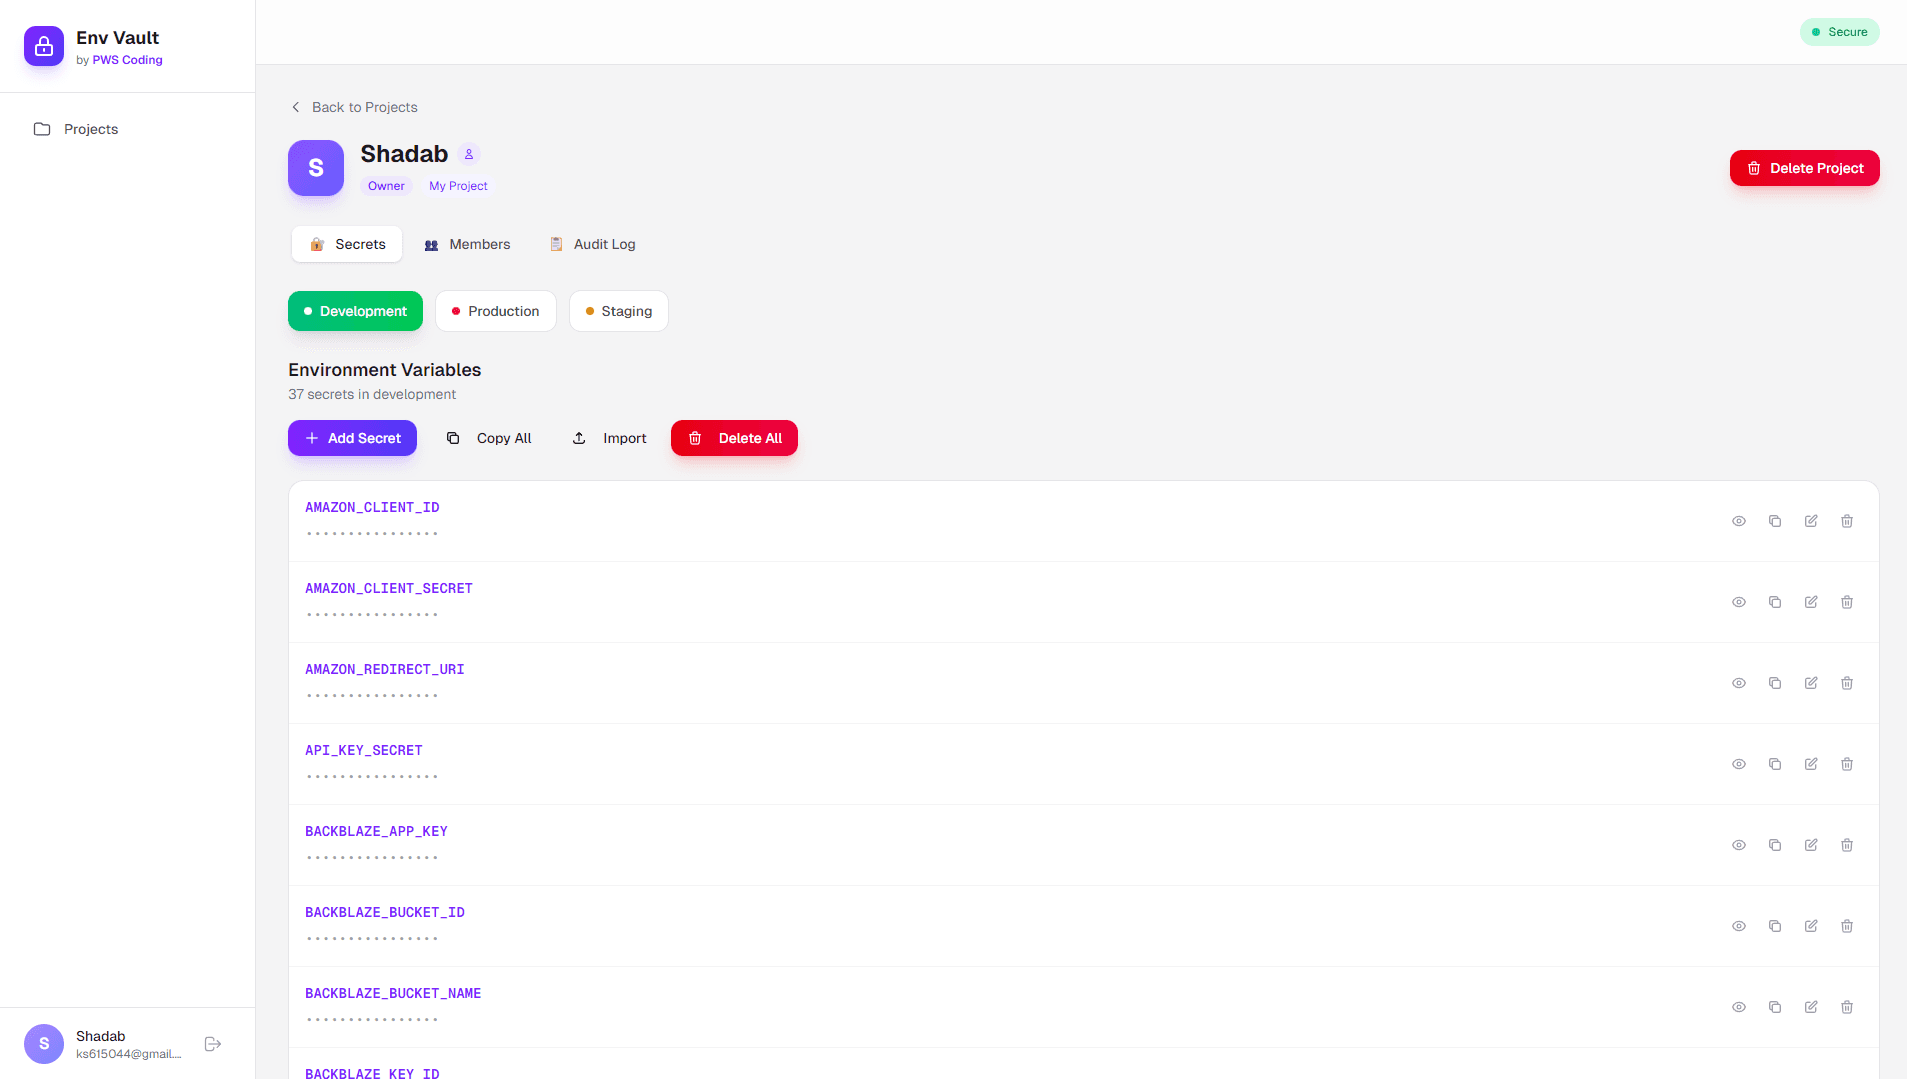The image size is (1907, 1079).
Task: Copy the BACKBLAZE_BUCKET_NAME value
Action: pyautogui.click(x=1775, y=1007)
